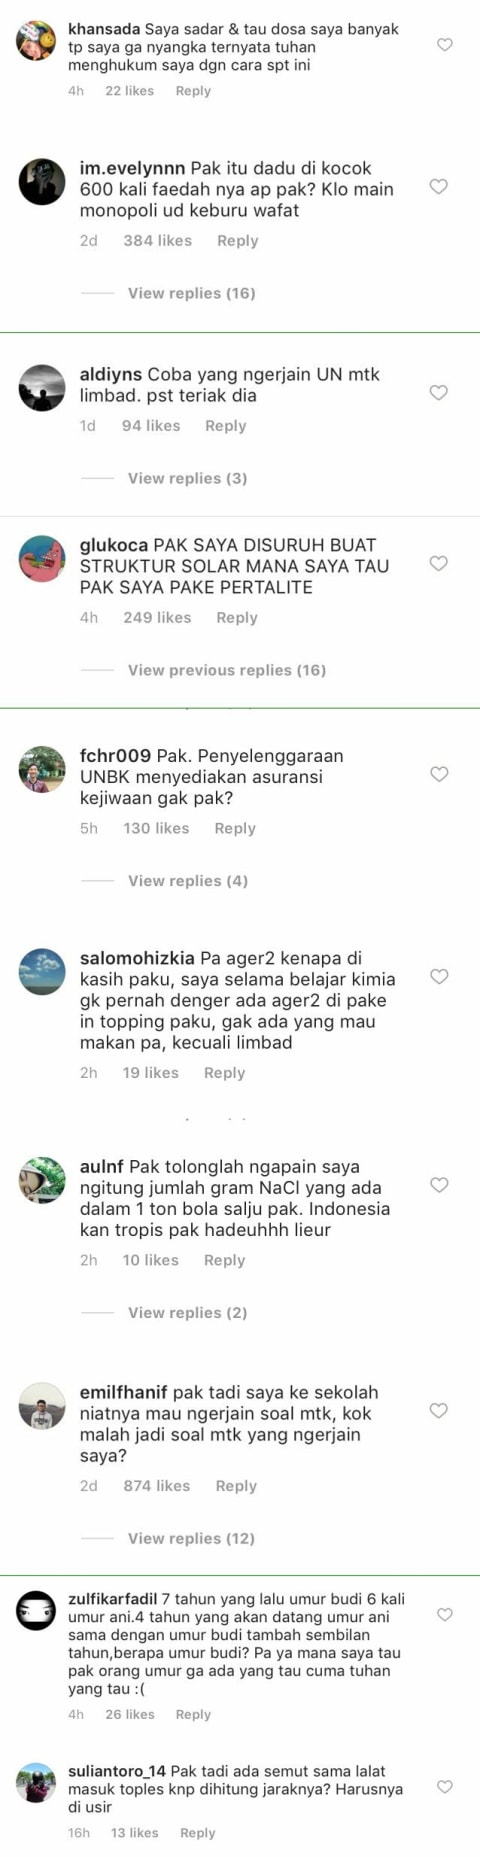The height and width of the screenshot is (1857, 480).
Task: Open emilfhanif's profile picture
Action: click(x=42, y=1407)
